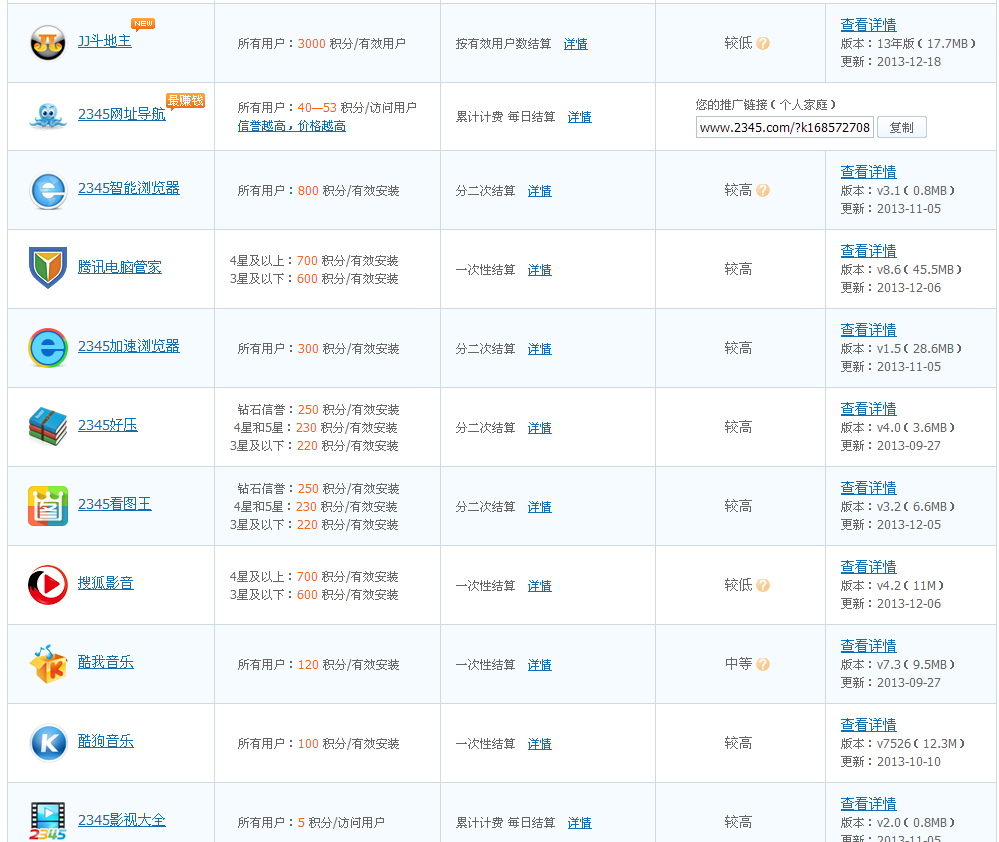This screenshot has width=999, height=842.
Task: Click 查看详情 for 2345影视大全
Action: (x=868, y=804)
